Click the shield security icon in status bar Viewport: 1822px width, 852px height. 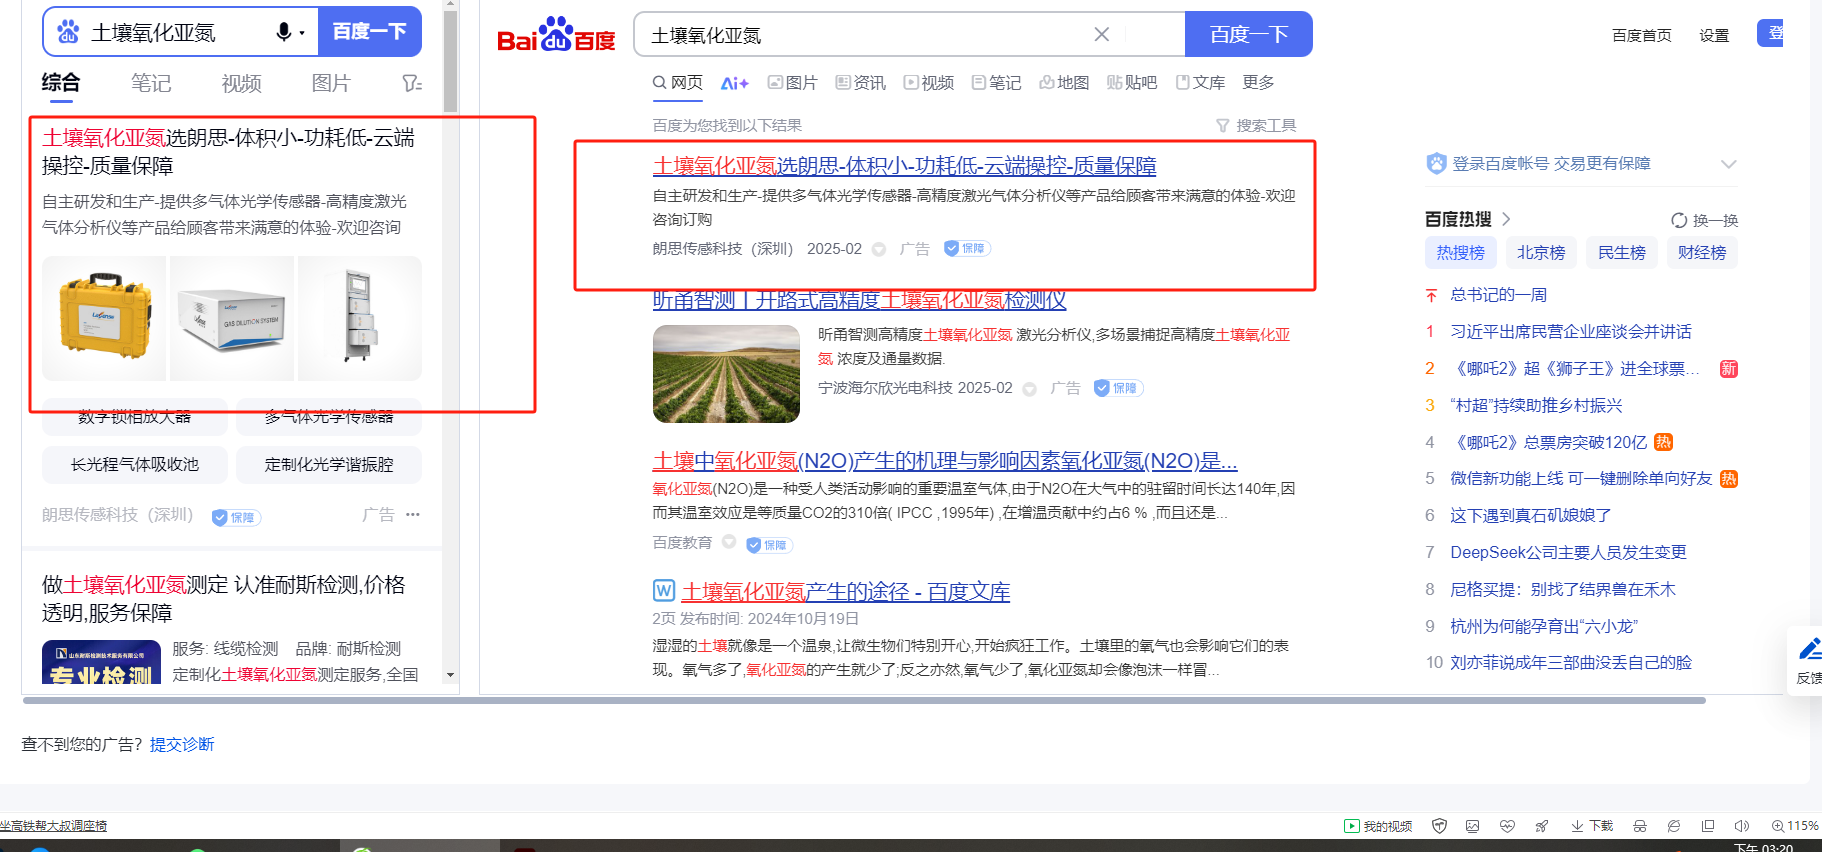pyautogui.click(x=1439, y=826)
